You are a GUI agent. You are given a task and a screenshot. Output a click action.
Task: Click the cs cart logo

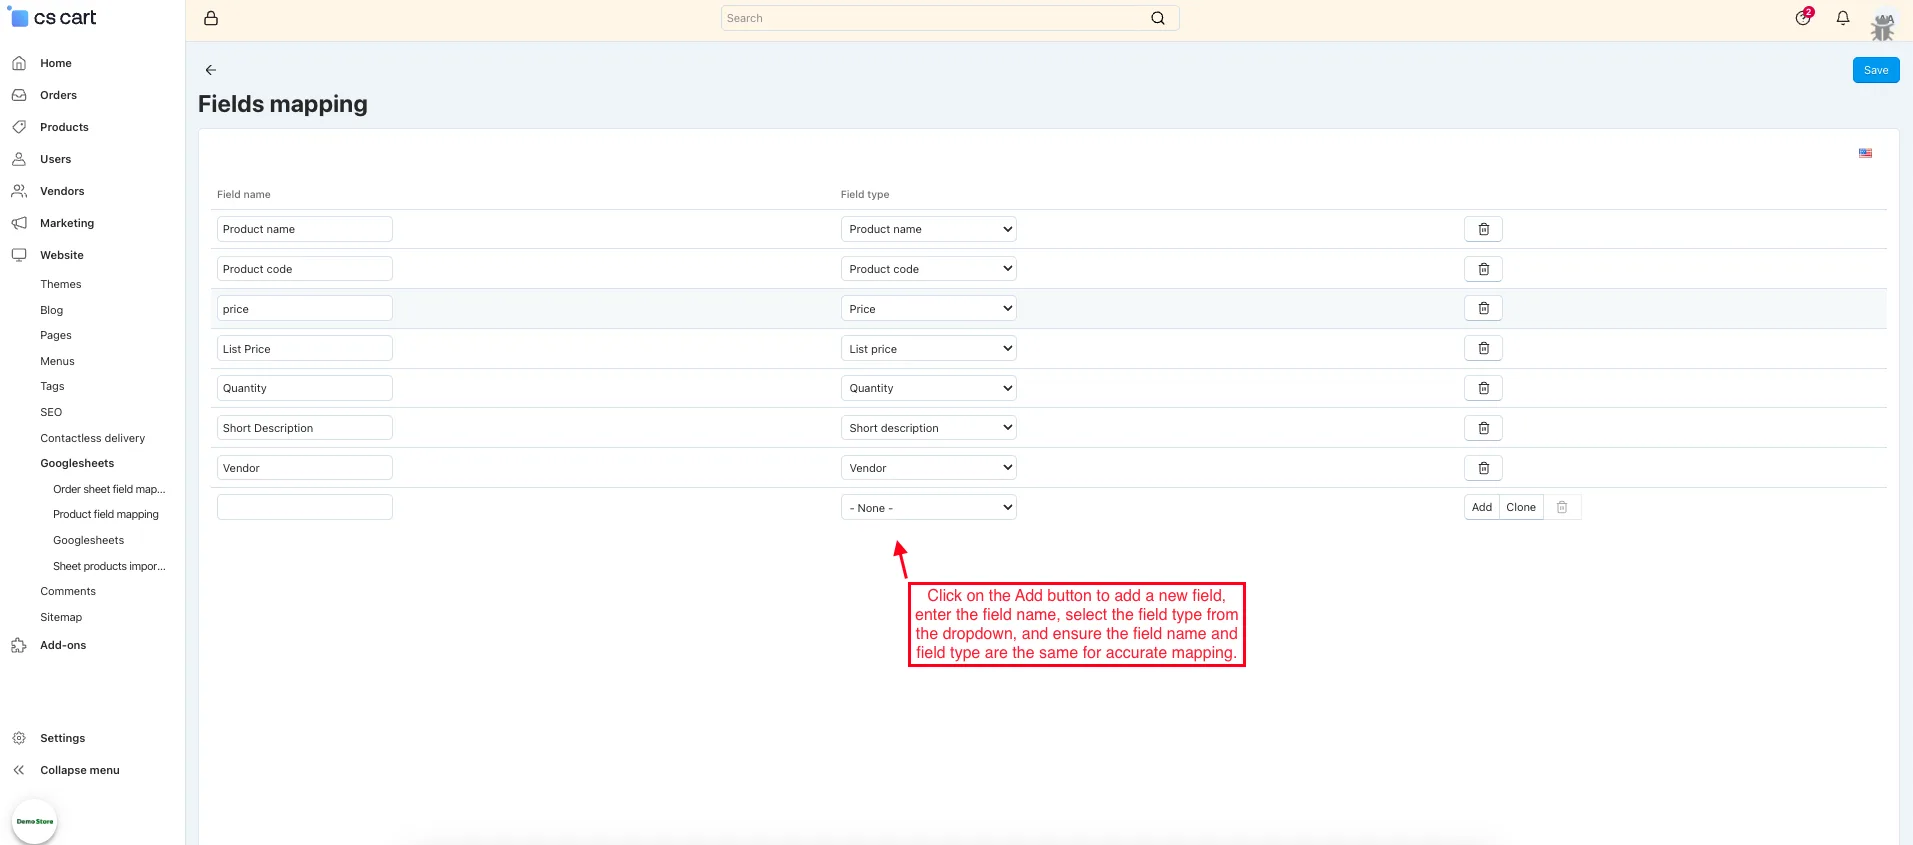(53, 17)
